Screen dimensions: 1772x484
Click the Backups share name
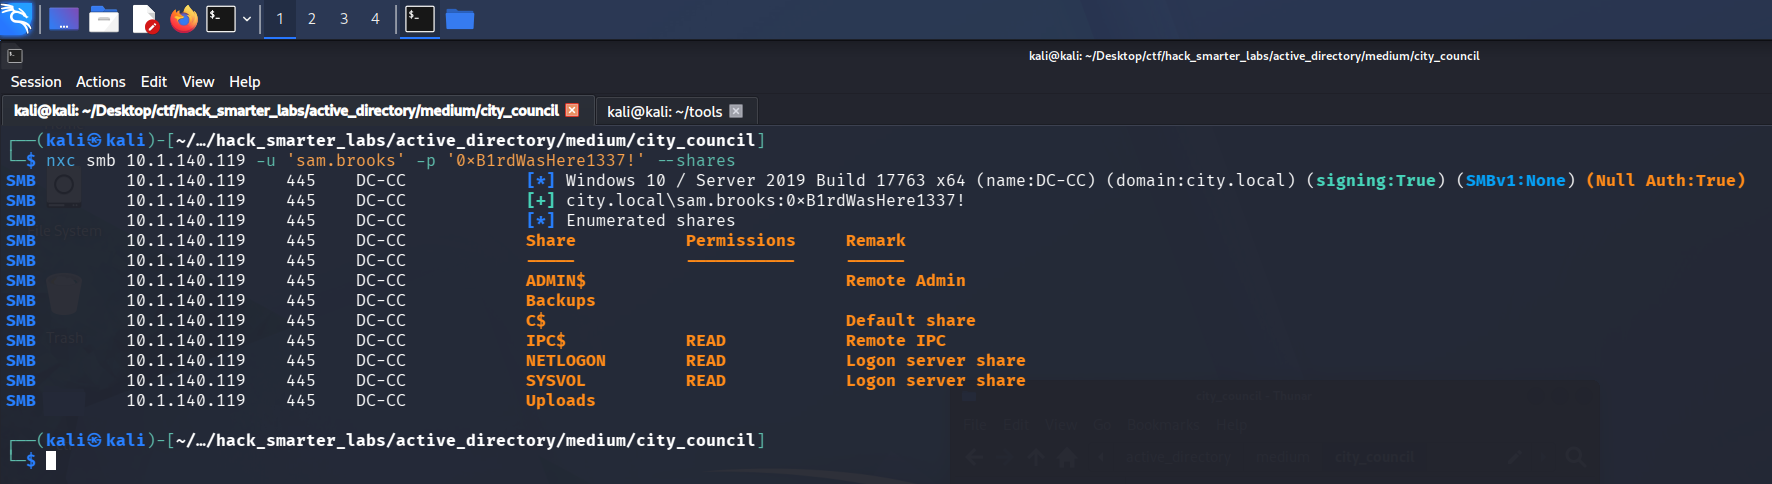(561, 300)
